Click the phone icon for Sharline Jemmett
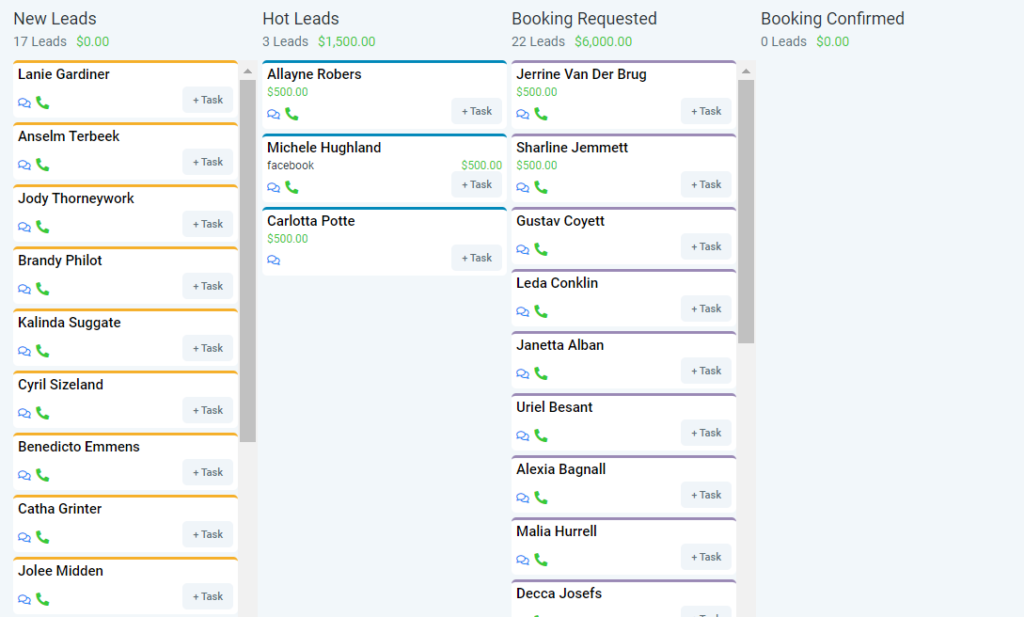This screenshot has width=1024, height=617. pos(541,186)
